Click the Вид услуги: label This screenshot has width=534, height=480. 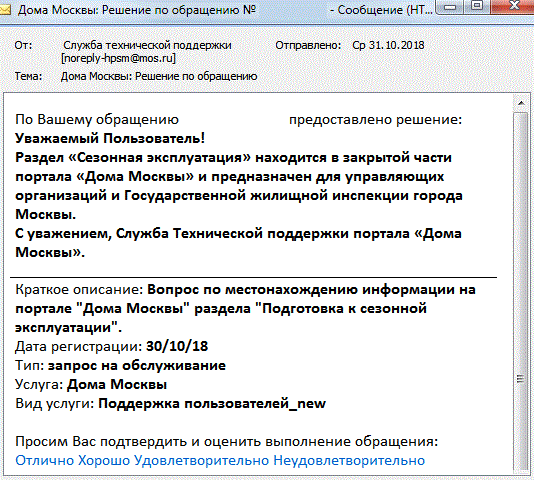[55, 404]
